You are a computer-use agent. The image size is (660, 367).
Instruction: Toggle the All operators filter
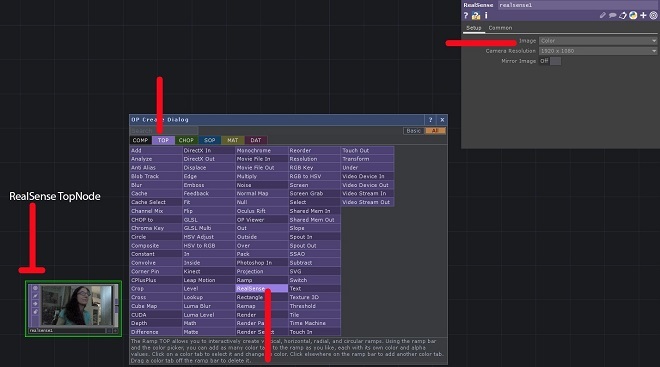tap(435, 131)
